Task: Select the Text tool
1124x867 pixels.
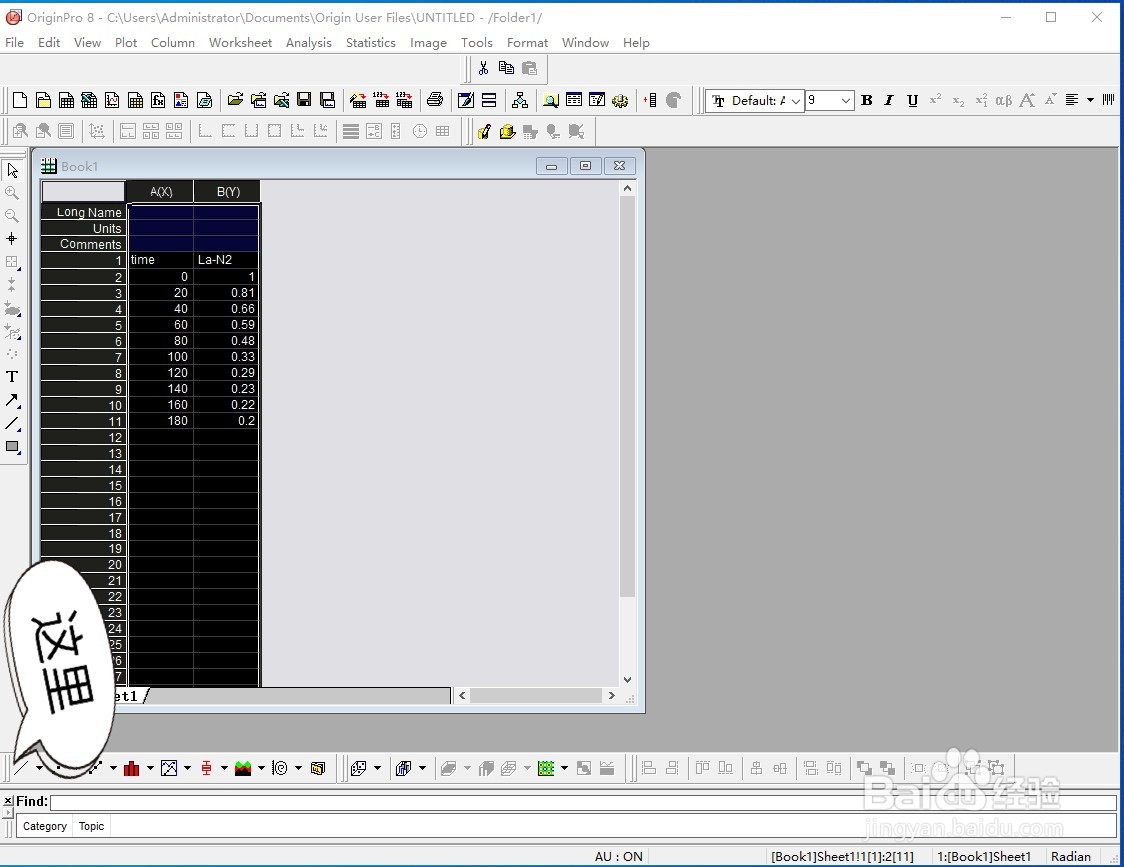Action: [x=12, y=376]
